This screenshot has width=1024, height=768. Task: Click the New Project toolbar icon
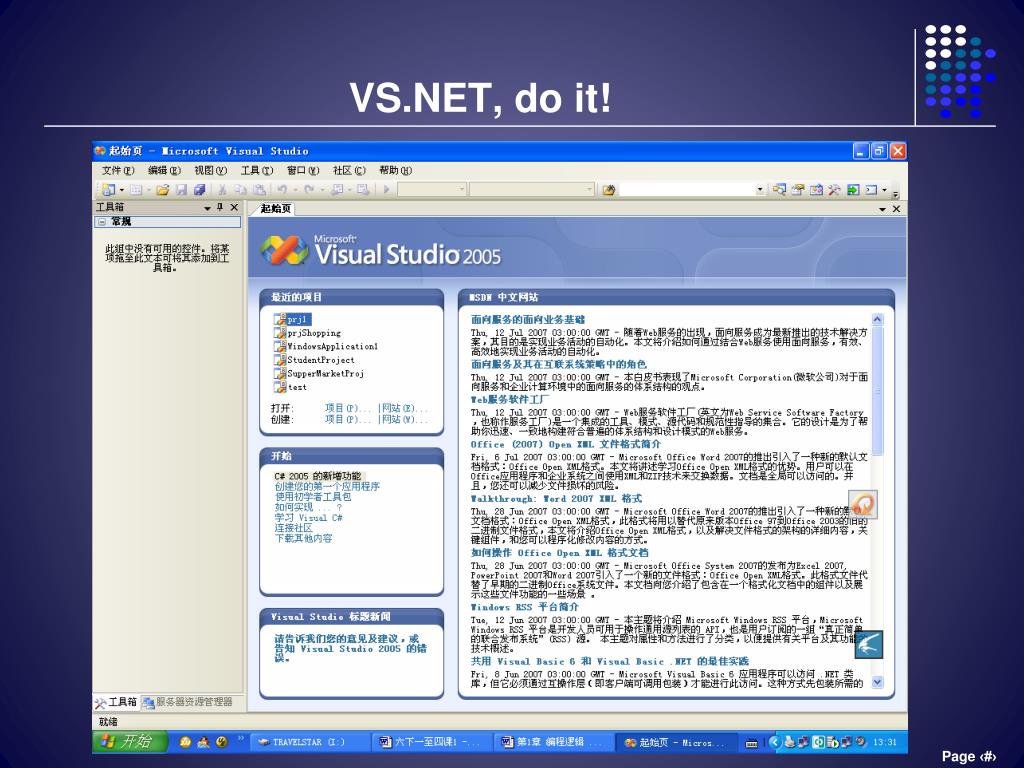tap(108, 189)
